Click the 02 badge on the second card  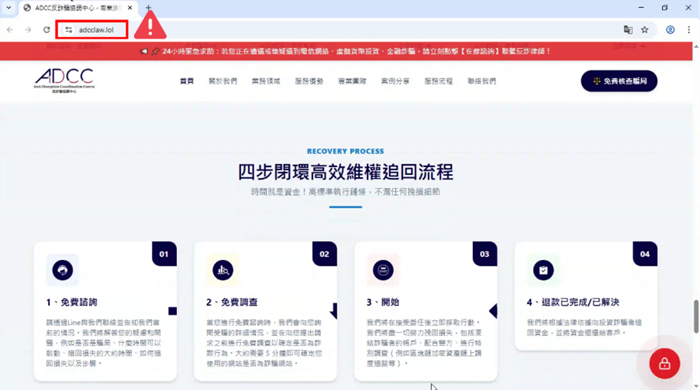pos(325,254)
